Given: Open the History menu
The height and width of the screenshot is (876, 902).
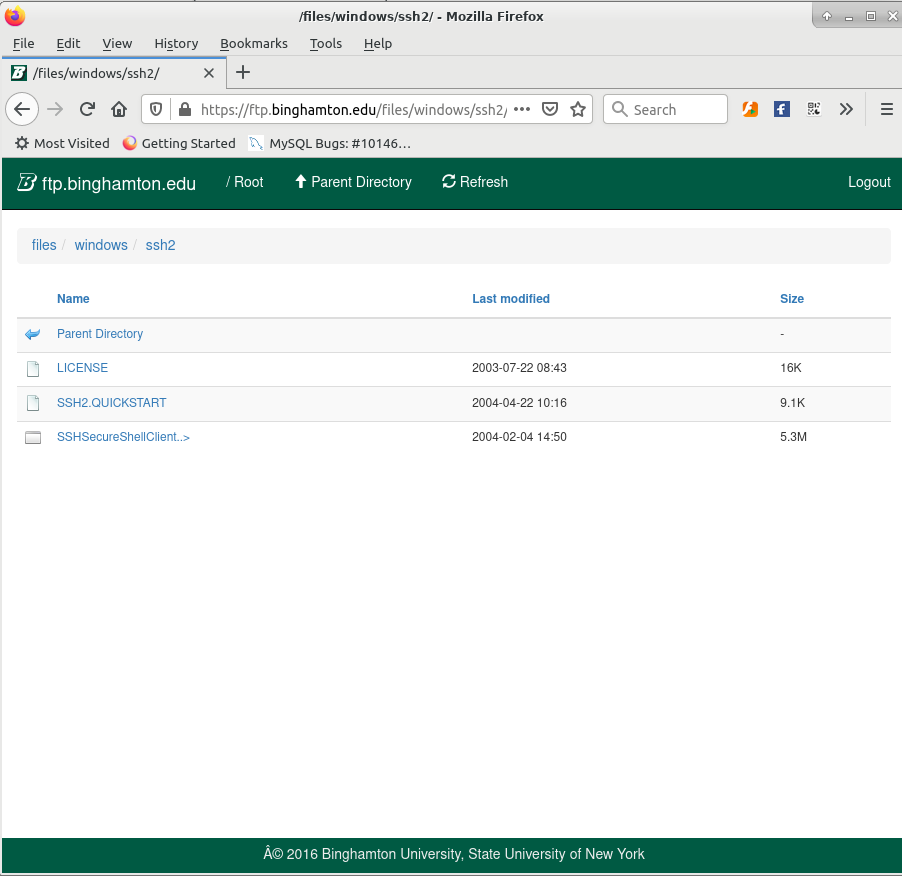Looking at the screenshot, I should pyautogui.click(x=176, y=44).
